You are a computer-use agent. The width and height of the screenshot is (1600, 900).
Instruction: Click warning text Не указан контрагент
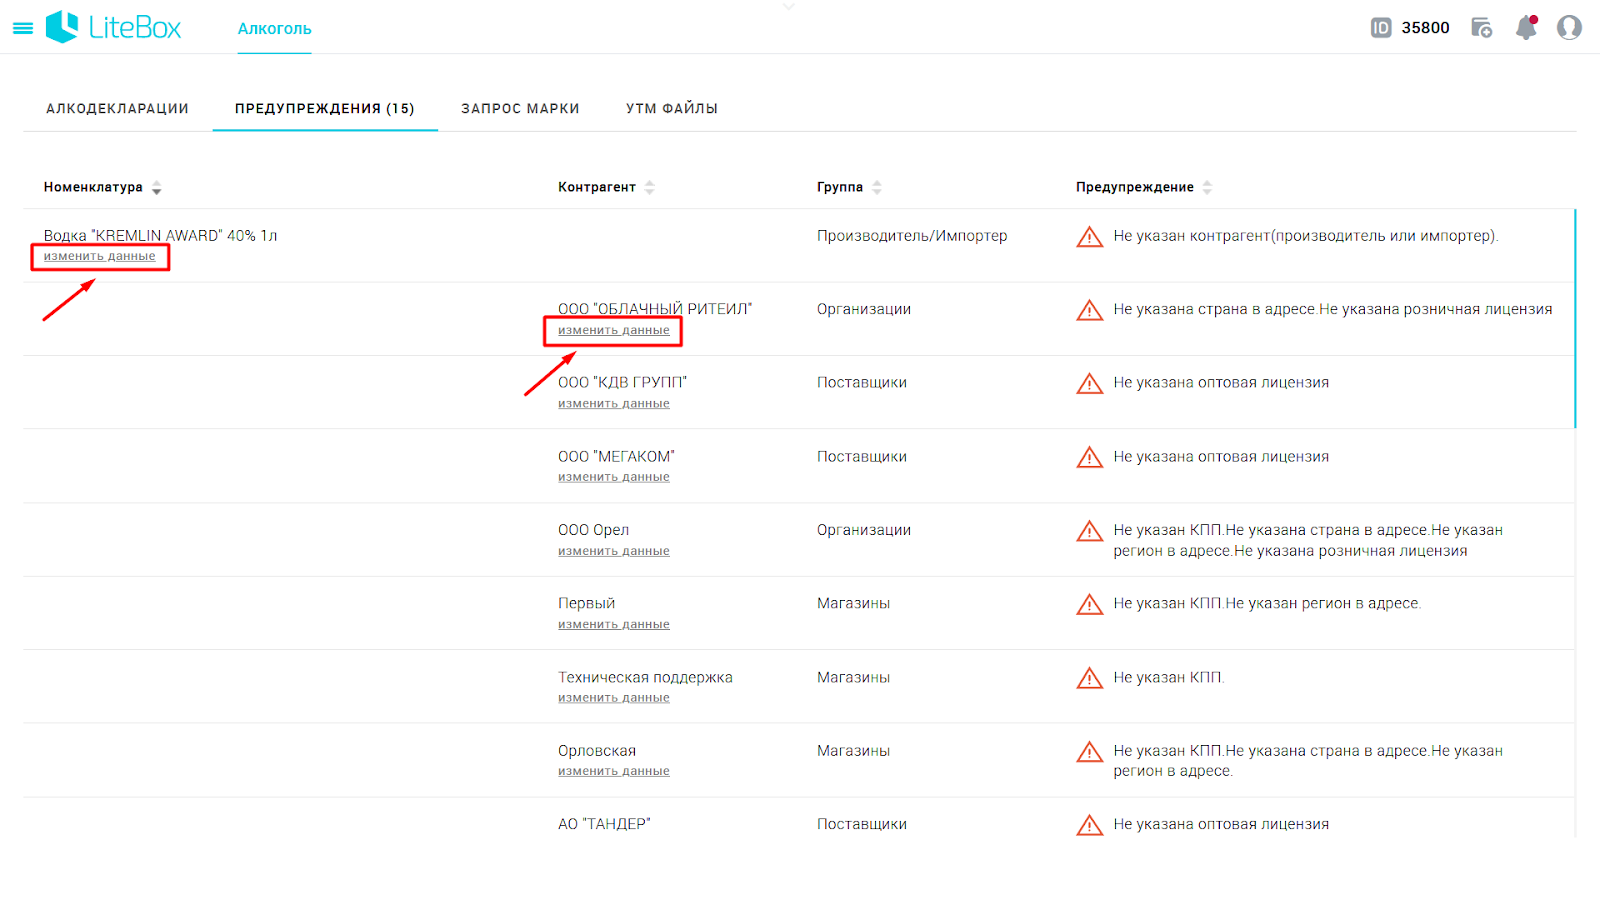1305,236
